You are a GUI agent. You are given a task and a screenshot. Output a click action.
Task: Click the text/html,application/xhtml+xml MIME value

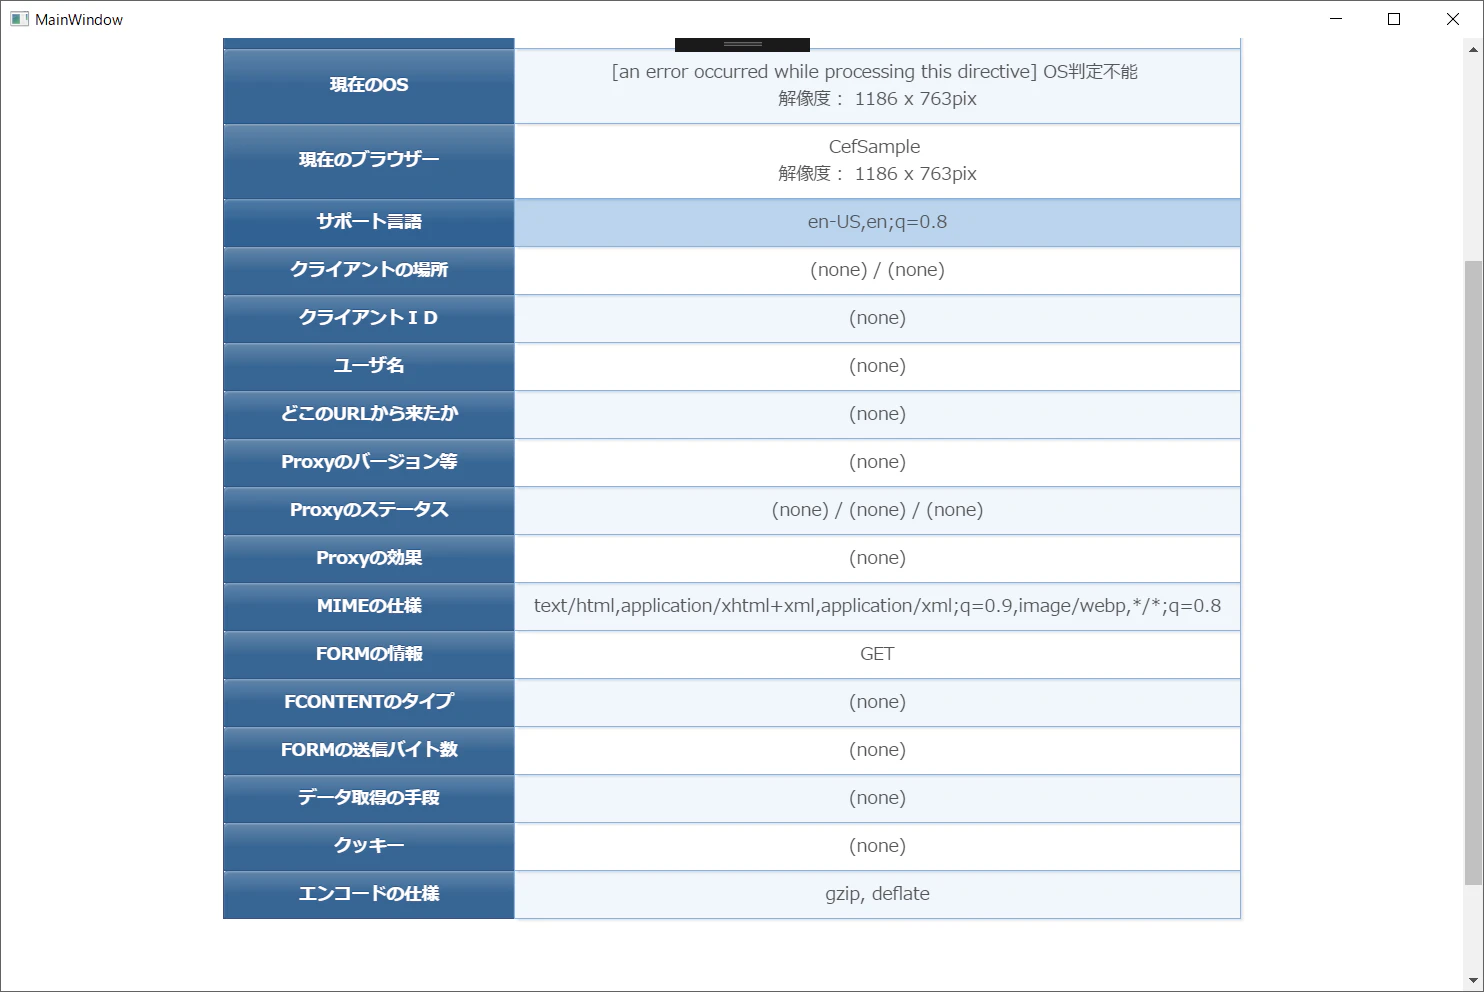pos(877,606)
